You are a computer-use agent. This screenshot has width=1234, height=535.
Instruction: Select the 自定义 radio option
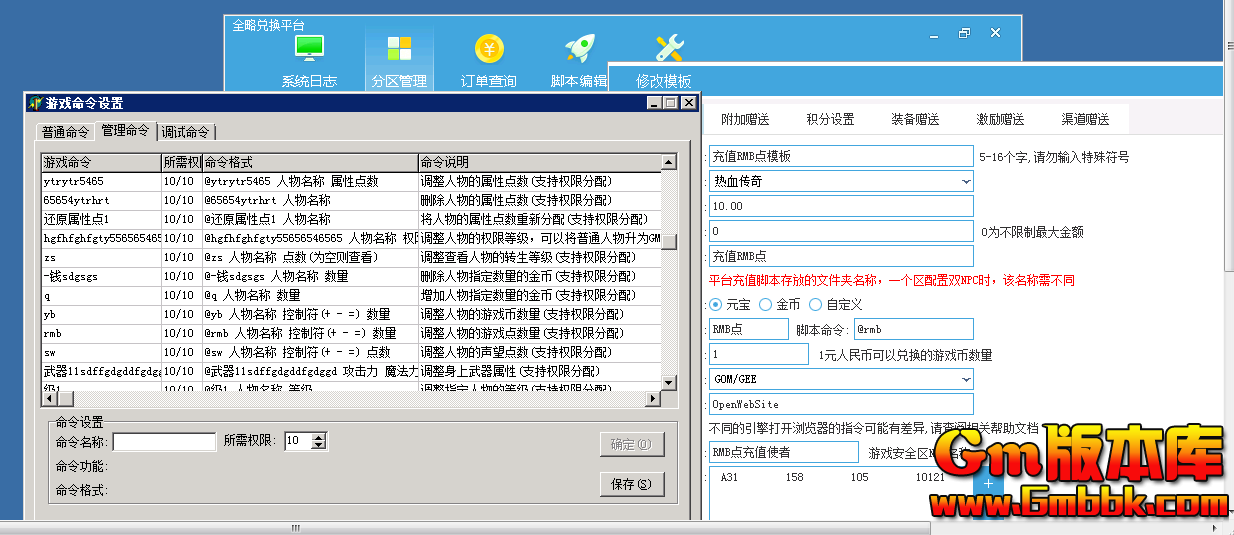tap(816, 304)
